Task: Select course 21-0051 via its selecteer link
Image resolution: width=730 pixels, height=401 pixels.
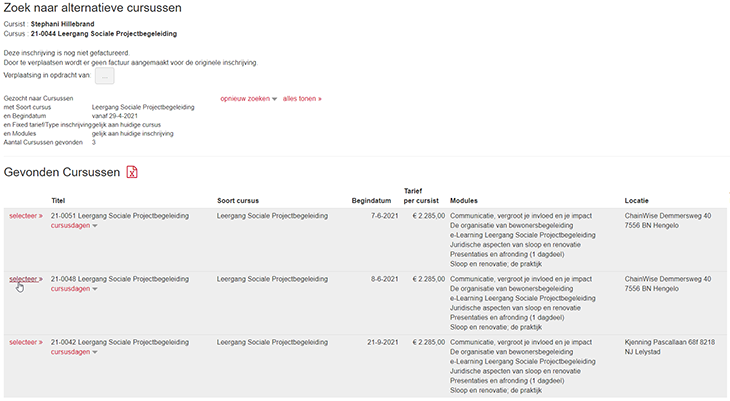Action: (x=26, y=215)
